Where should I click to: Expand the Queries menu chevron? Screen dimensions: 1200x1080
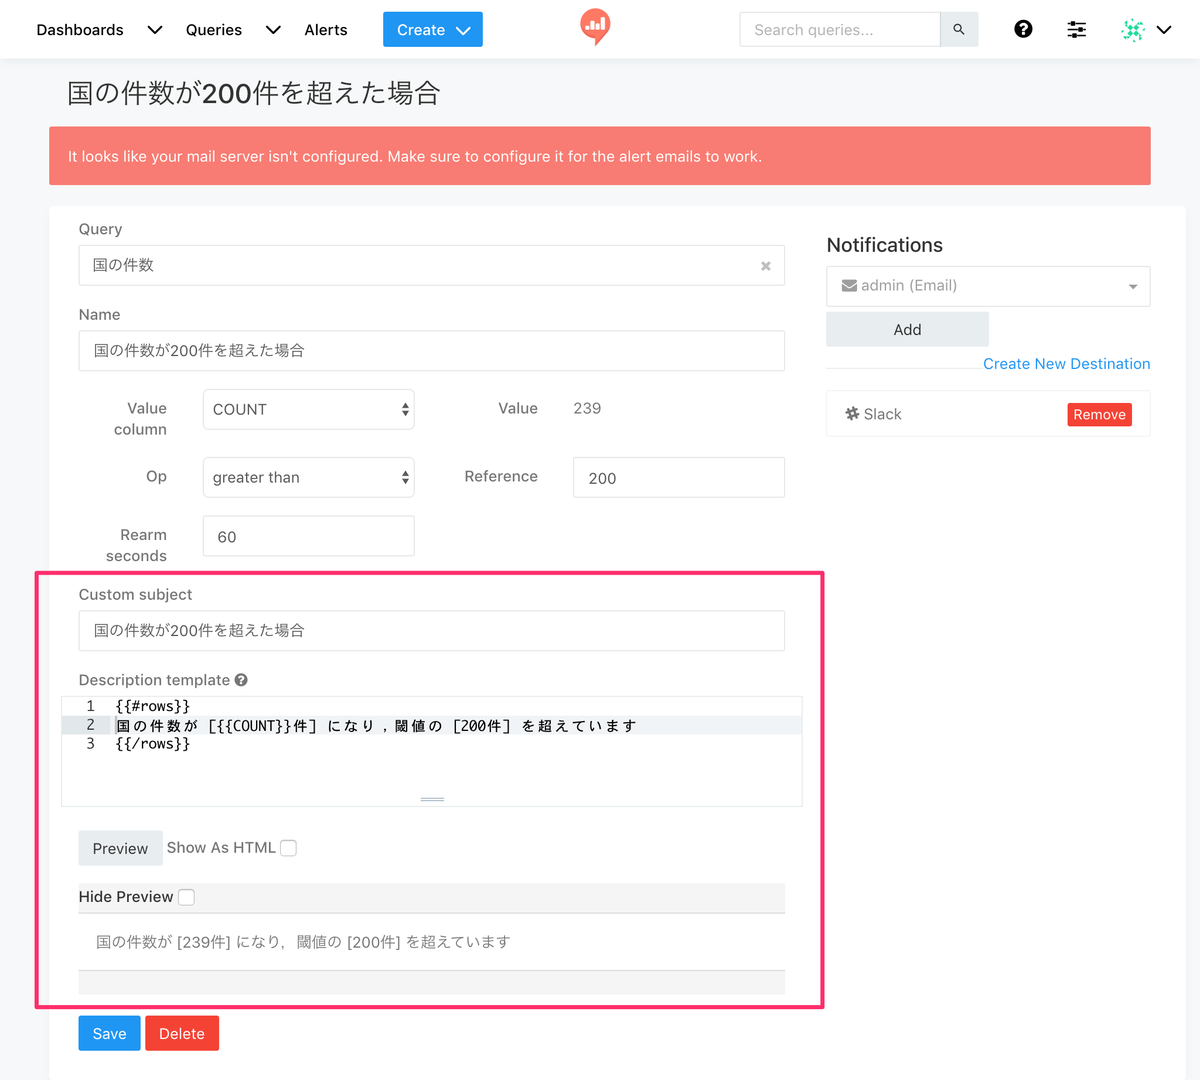[x=273, y=30]
